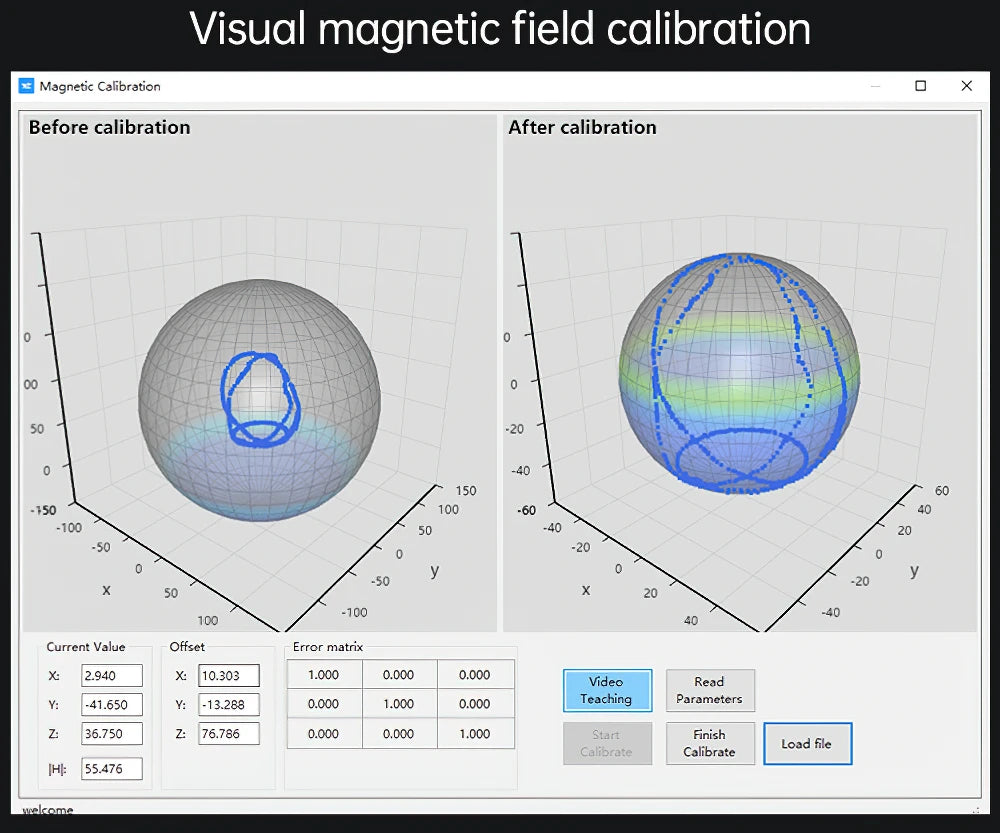1000x833 pixels.
Task: Select the top-left Error matrix cell
Action: 323,675
